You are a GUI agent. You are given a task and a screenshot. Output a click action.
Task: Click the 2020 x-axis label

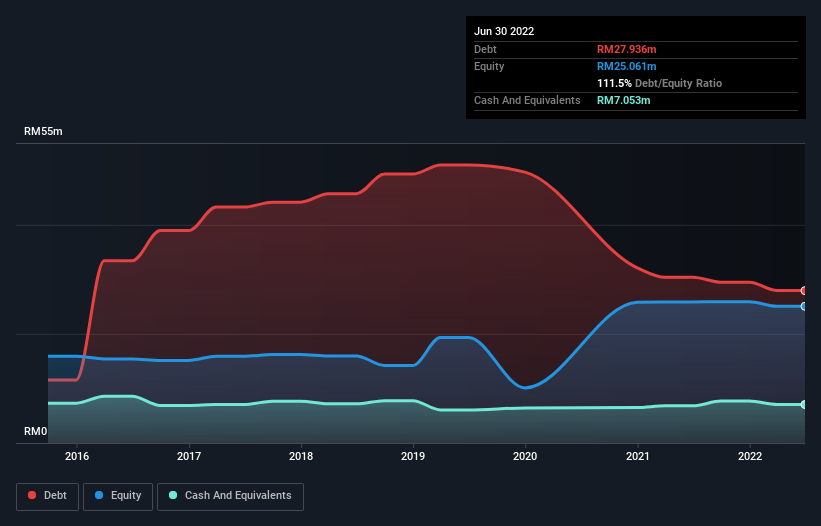pyautogui.click(x=525, y=456)
